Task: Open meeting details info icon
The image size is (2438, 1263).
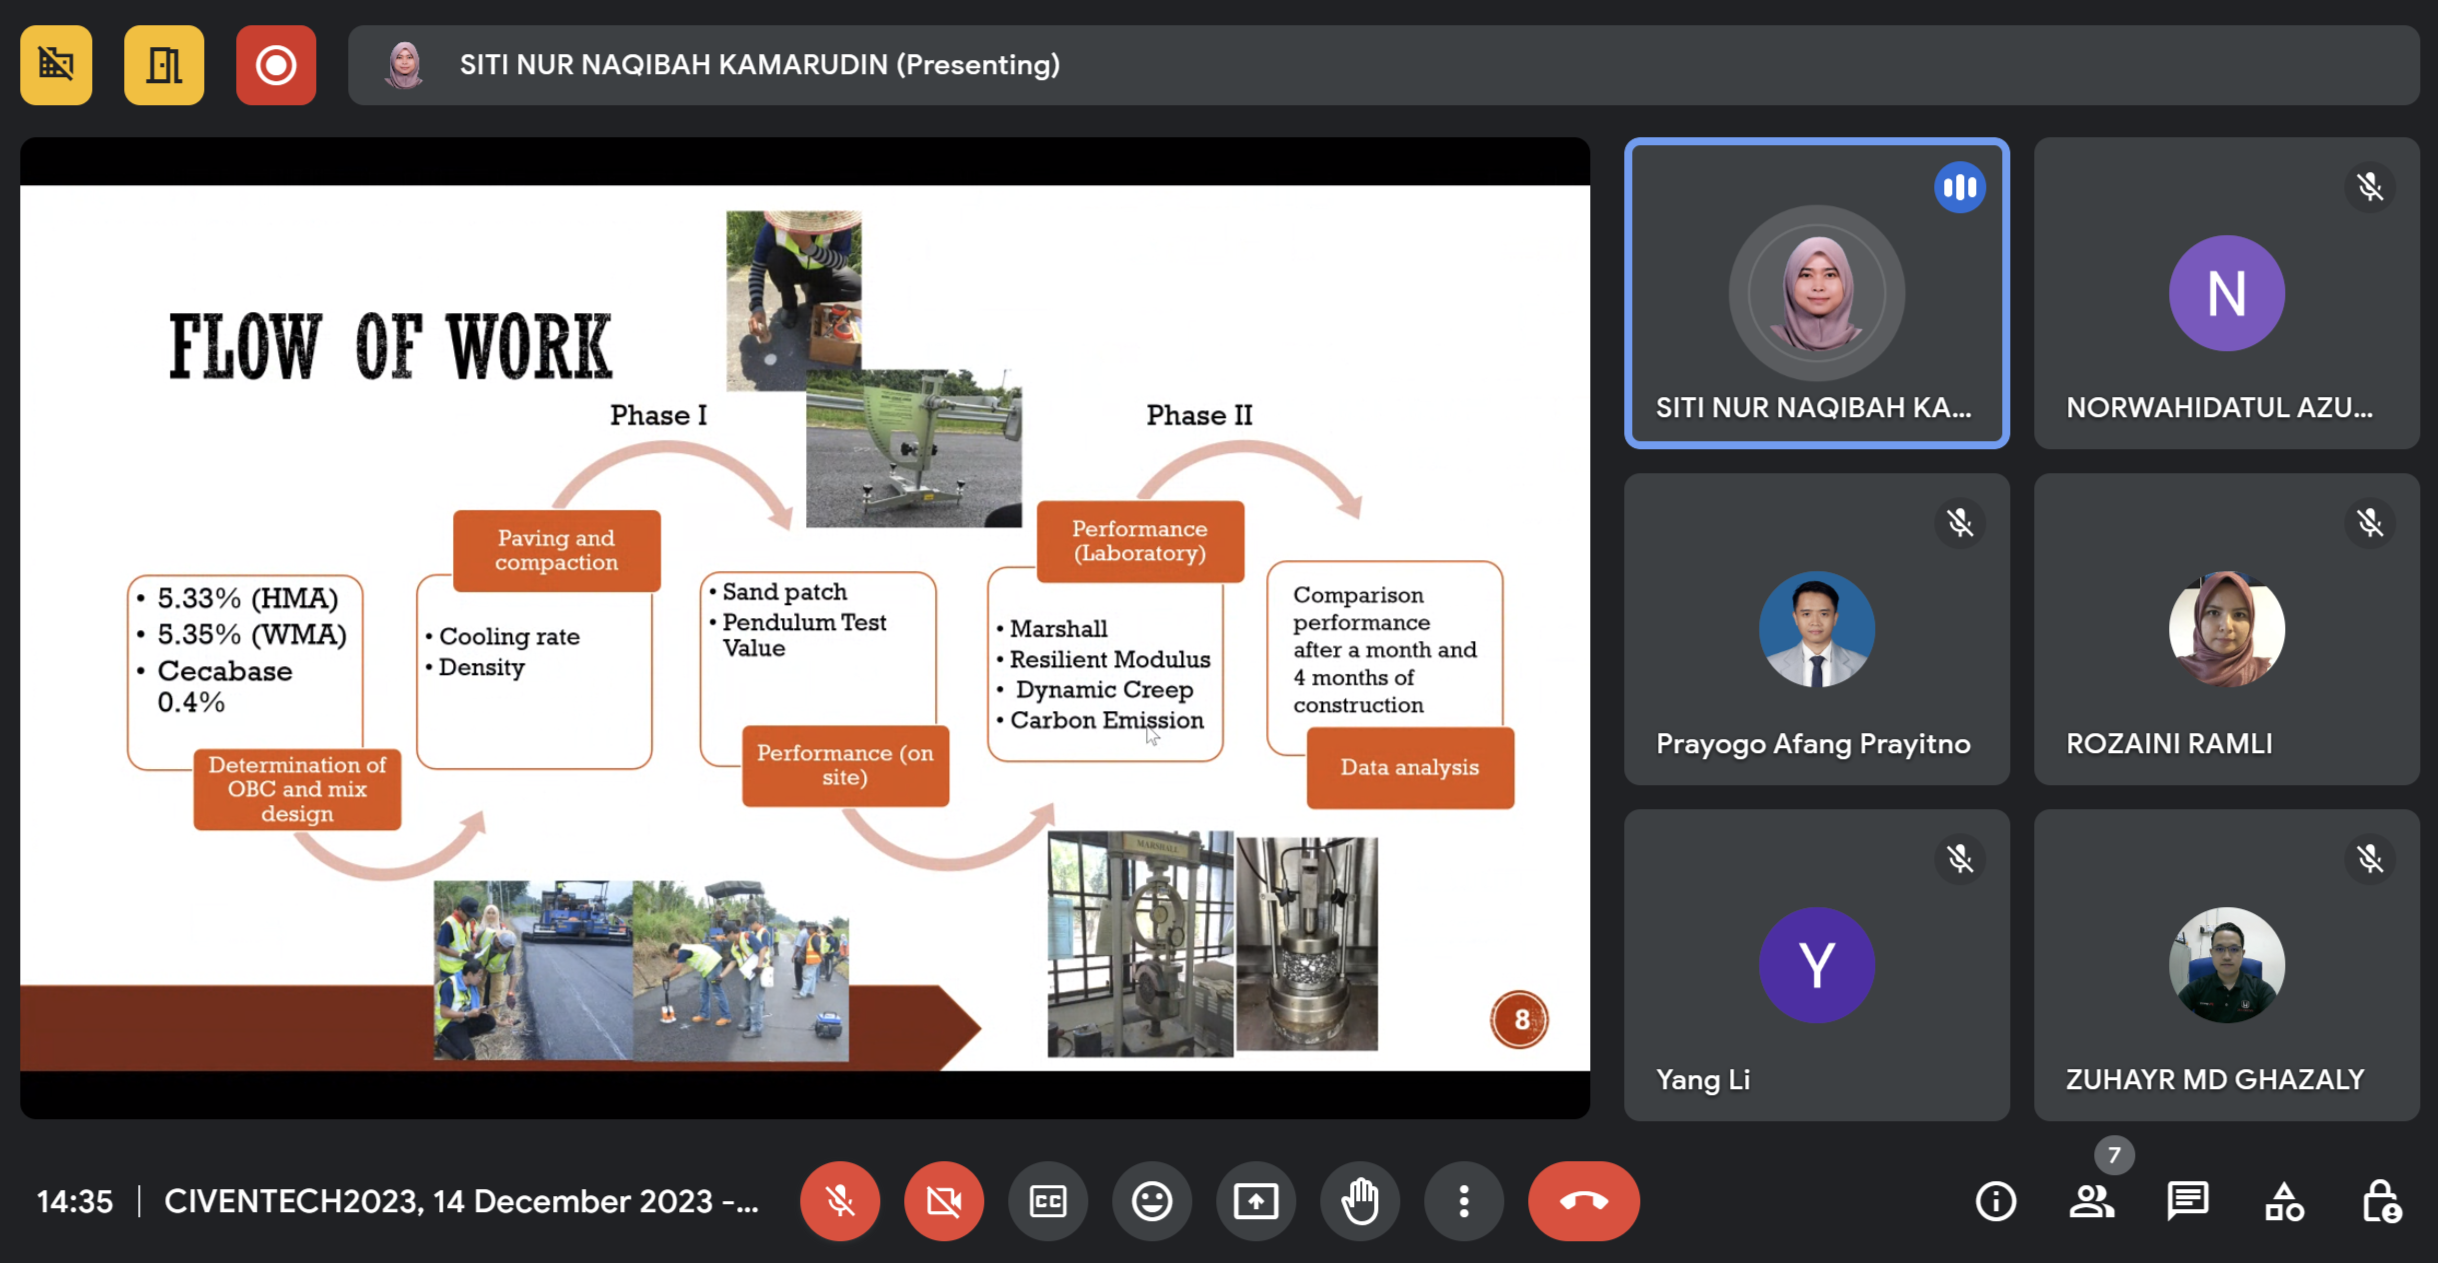Action: (1996, 1201)
